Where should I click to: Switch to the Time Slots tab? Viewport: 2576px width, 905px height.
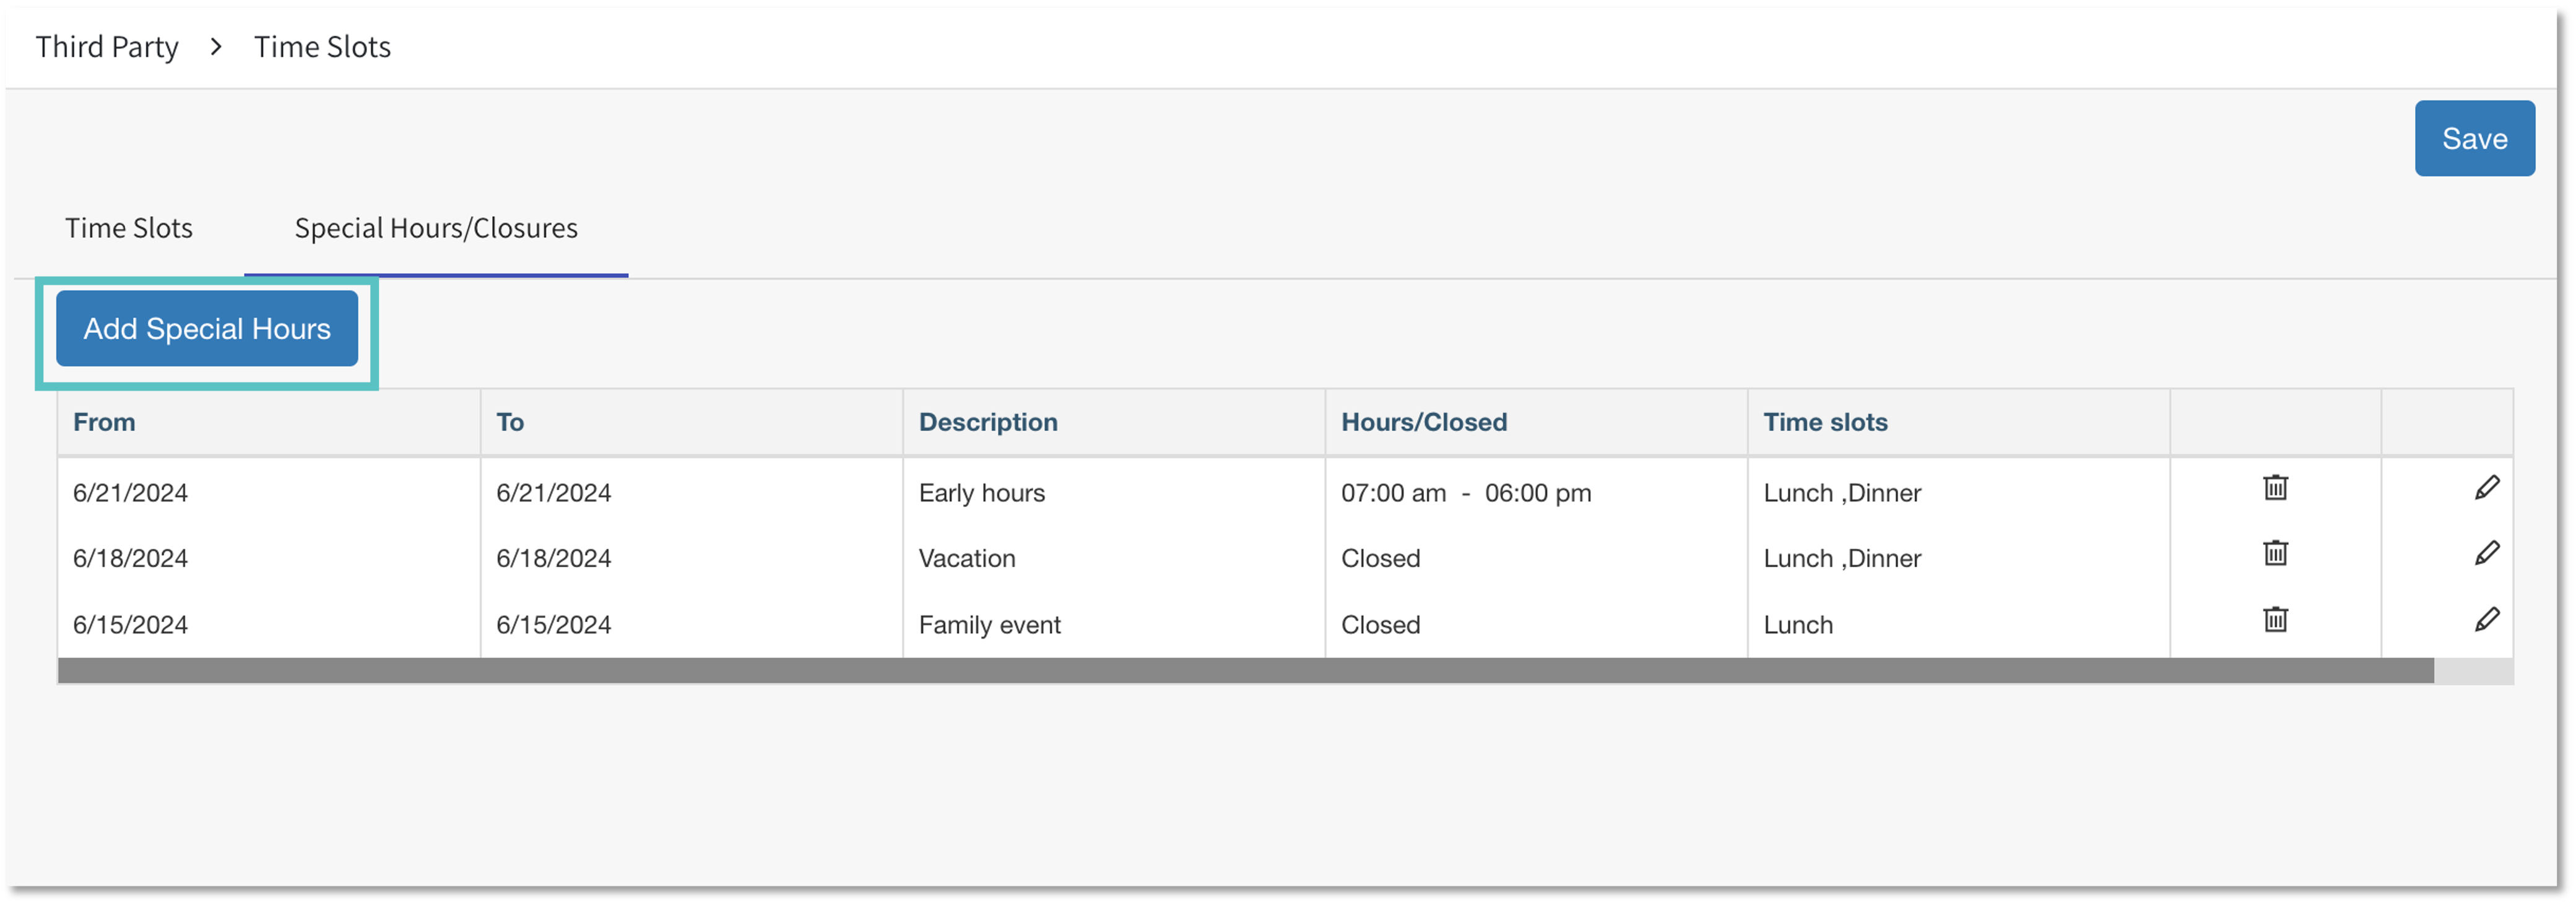129,229
